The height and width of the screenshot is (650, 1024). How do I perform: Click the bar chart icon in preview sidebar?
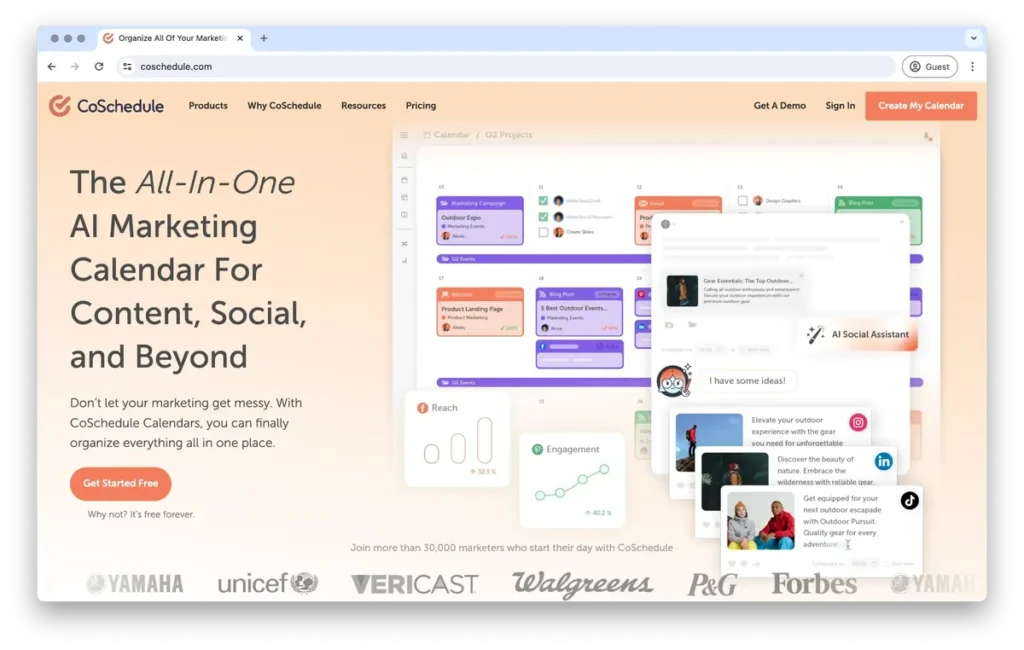[x=404, y=261]
